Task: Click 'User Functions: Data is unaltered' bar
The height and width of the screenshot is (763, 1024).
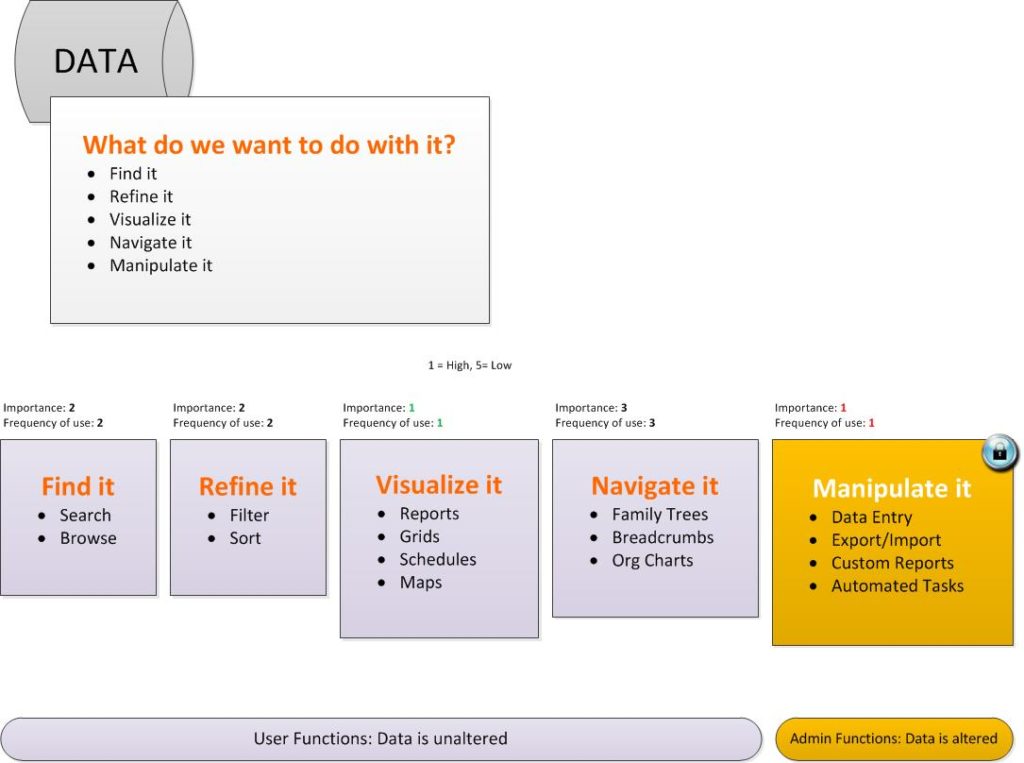Action: point(381,739)
